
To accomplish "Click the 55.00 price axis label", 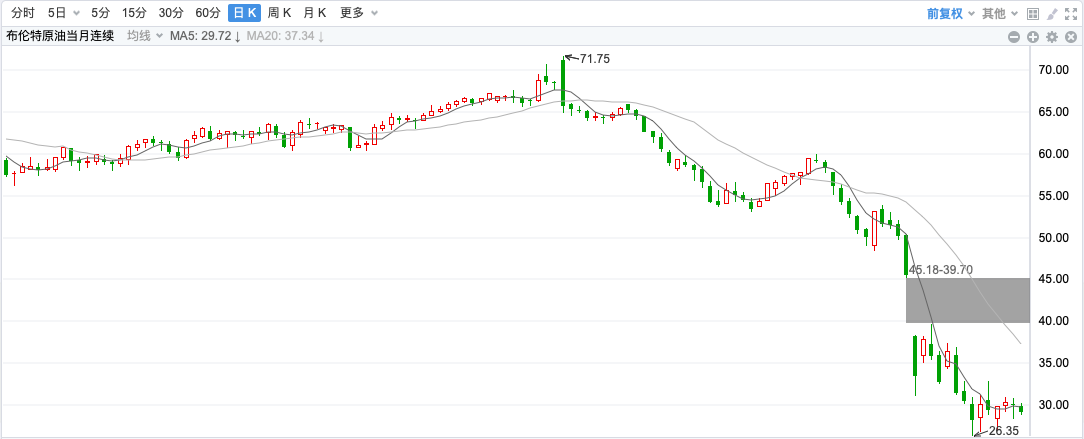I will tap(1054, 196).
